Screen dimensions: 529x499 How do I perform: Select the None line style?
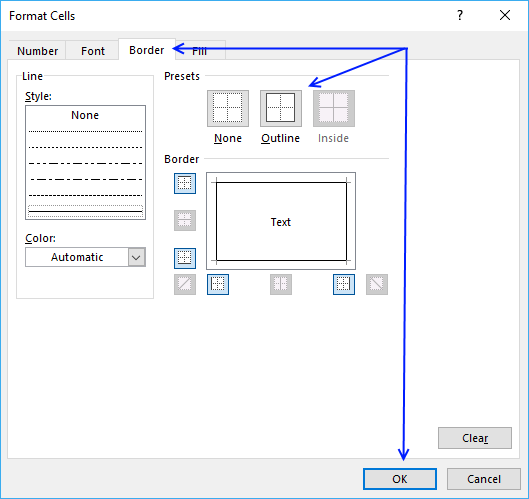click(85, 115)
